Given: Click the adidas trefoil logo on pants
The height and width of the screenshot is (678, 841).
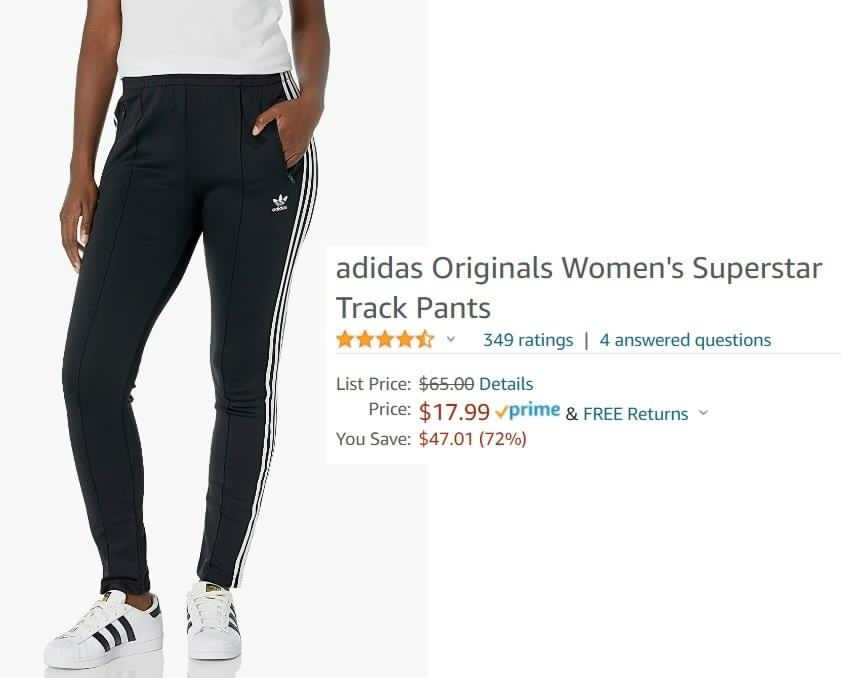Looking at the screenshot, I should [279, 203].
